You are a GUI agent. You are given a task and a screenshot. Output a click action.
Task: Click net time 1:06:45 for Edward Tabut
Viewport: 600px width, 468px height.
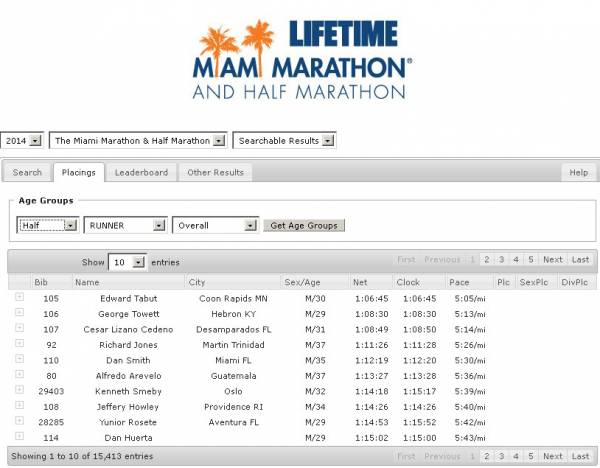click(372, 298)
